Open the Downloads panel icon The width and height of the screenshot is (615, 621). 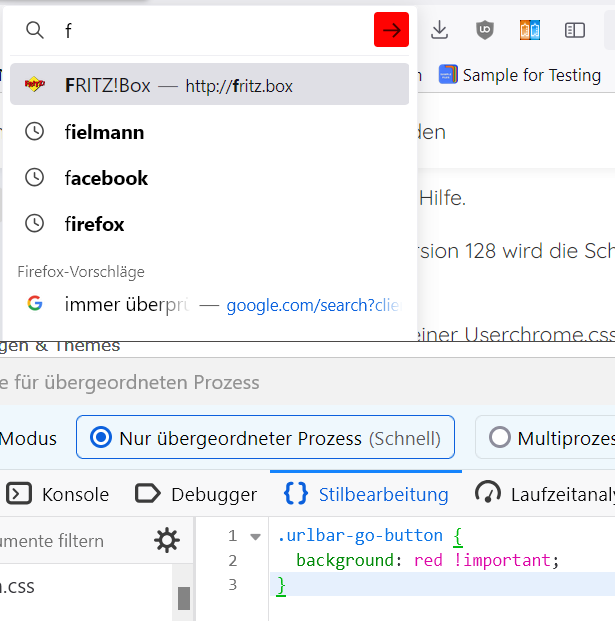(x=439, y=30)
